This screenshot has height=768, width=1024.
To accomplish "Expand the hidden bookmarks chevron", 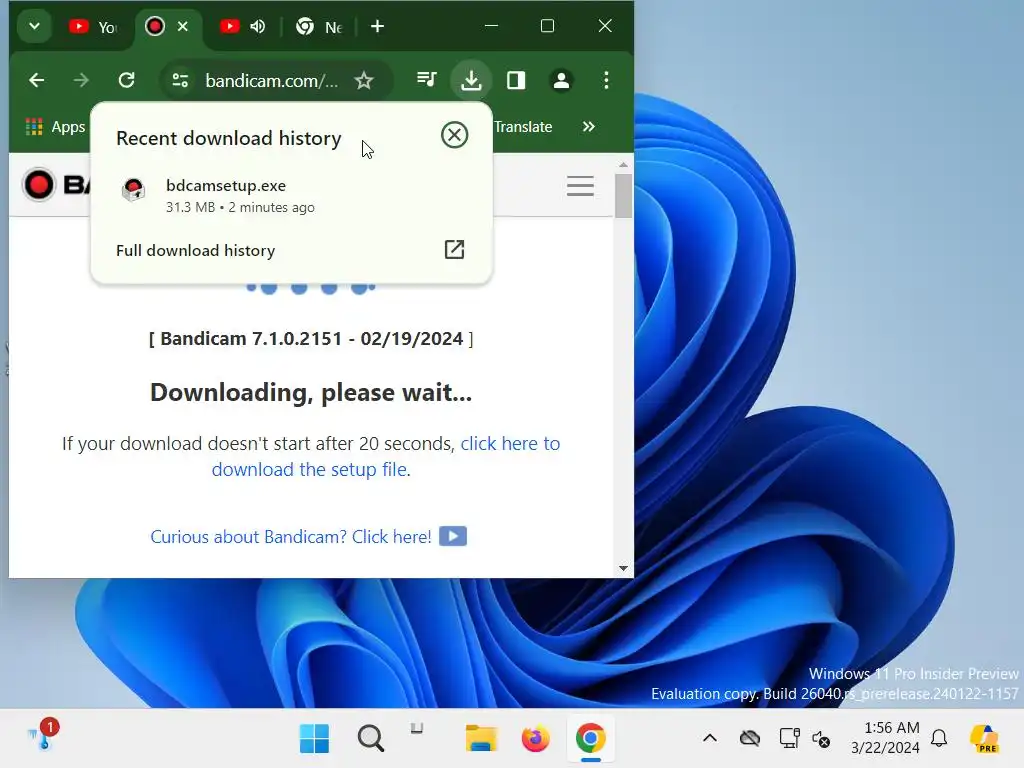I will tap(588, 127).
